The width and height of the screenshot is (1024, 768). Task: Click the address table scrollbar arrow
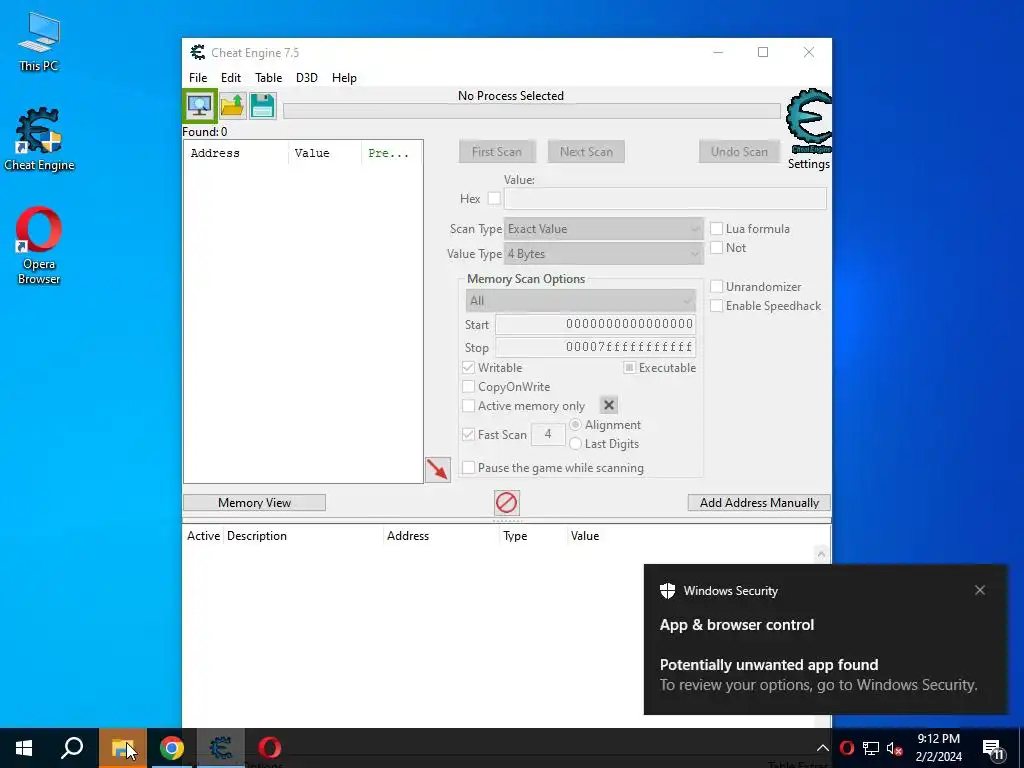click(x=822, y=554)
